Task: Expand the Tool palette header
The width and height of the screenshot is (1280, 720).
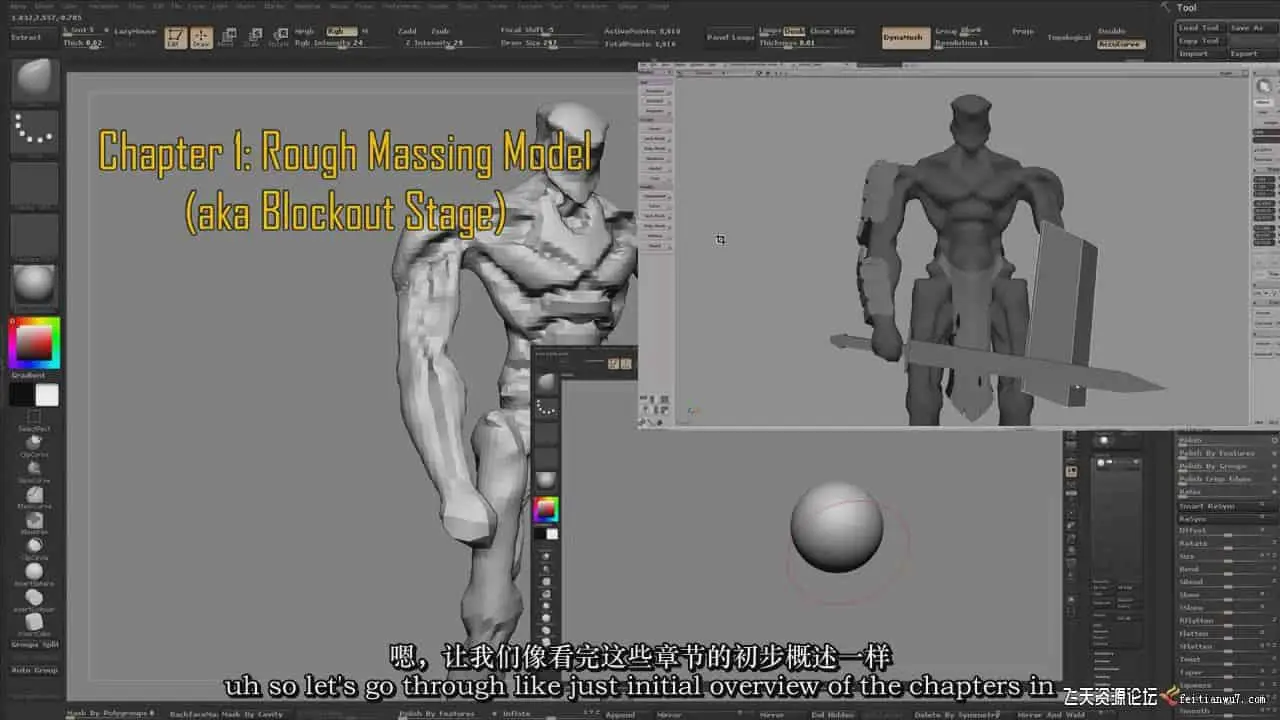Action: tap(1186, 7)
